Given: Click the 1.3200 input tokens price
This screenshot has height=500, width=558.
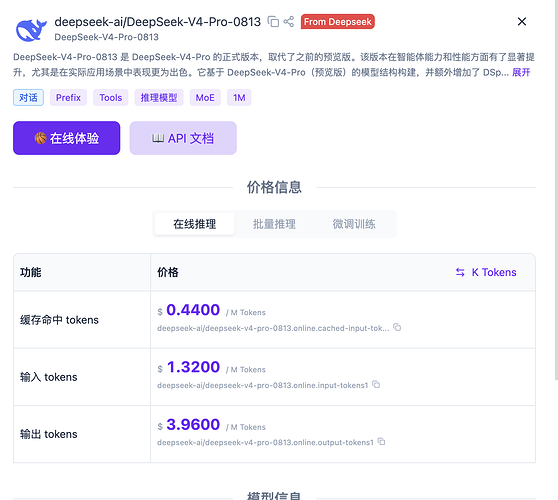Looking at the screenshot, I should tap(193, 367).
